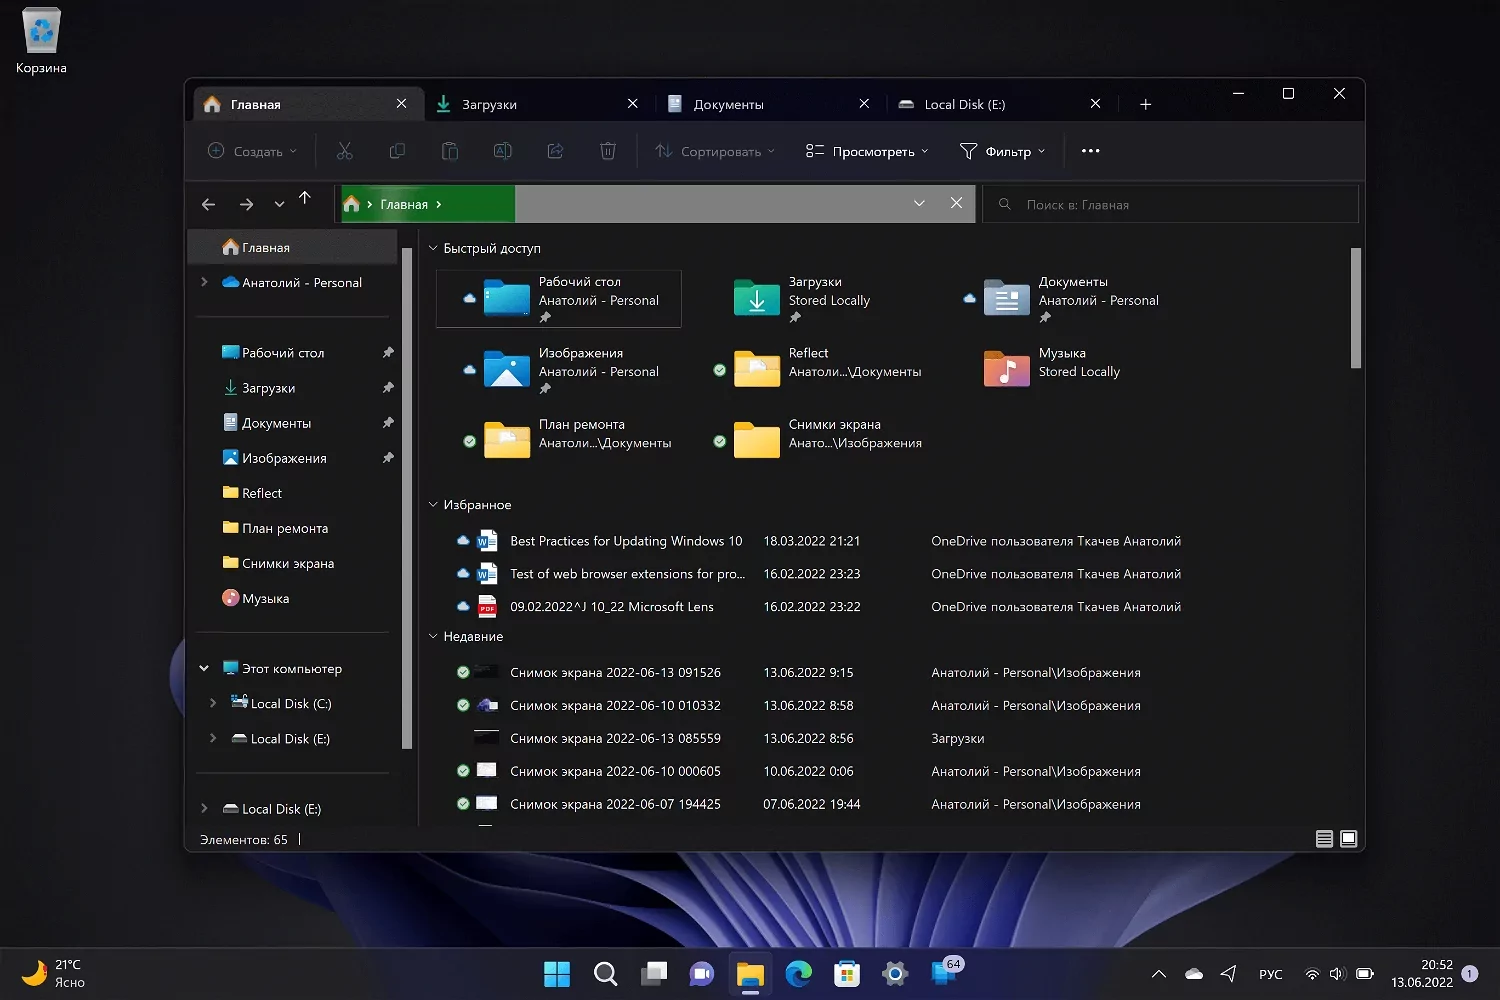Click the Cut scissors icon in toolbar
The width and height of the screenshot is (1500, 1000).
click(x=345, y=151)
